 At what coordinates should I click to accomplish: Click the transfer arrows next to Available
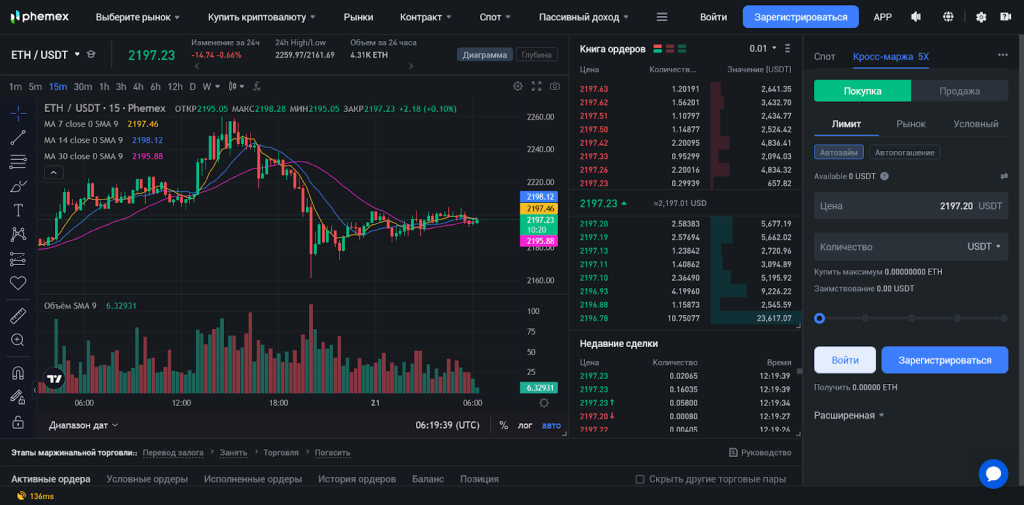(x=1004, y=176)
